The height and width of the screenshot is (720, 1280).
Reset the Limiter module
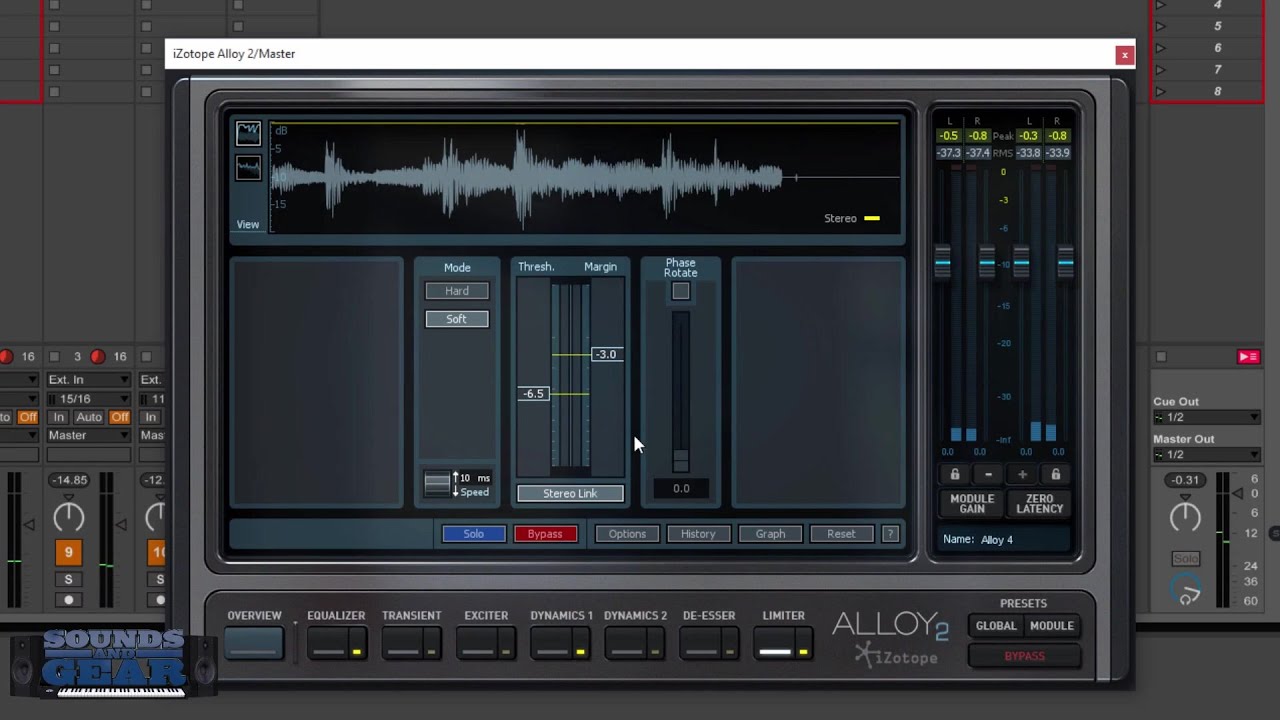tap(841, 534)
